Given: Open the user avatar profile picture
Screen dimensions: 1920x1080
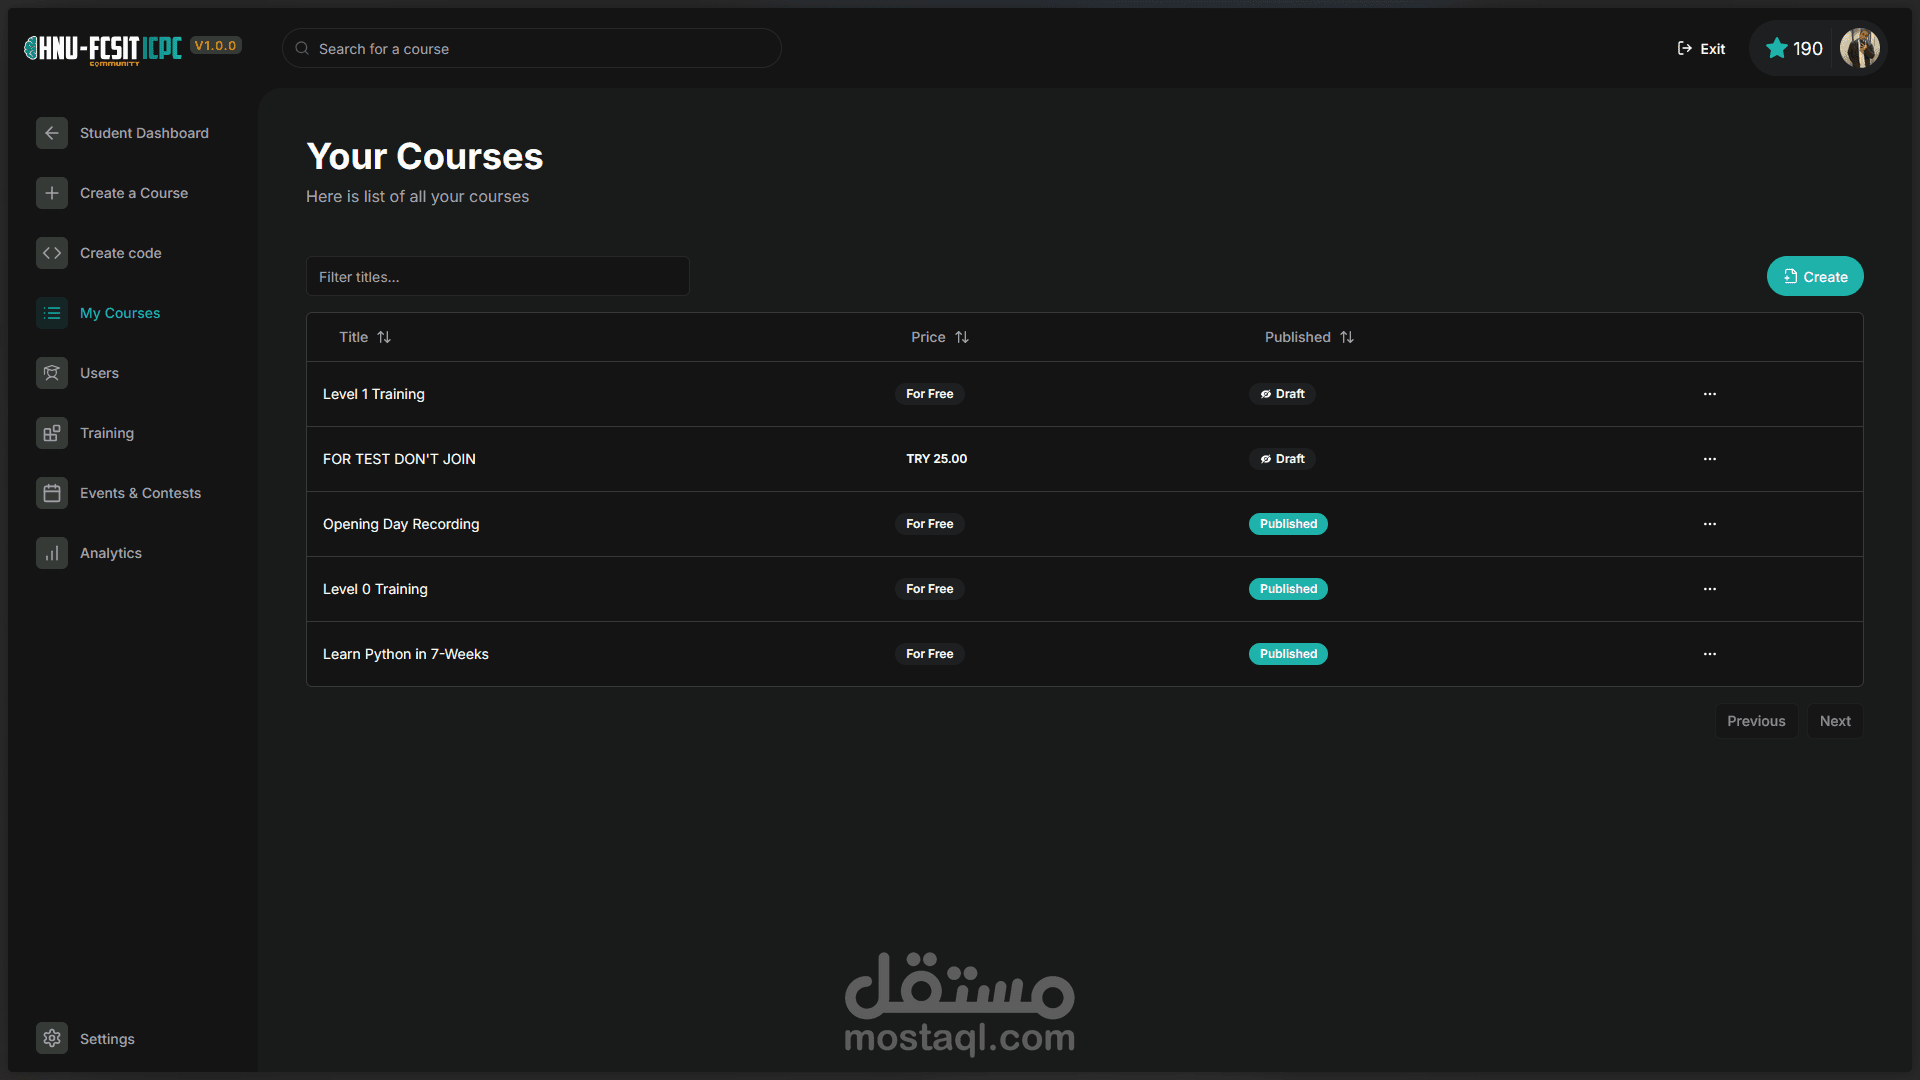Looking at the screenshot, I should [1860, 48].
